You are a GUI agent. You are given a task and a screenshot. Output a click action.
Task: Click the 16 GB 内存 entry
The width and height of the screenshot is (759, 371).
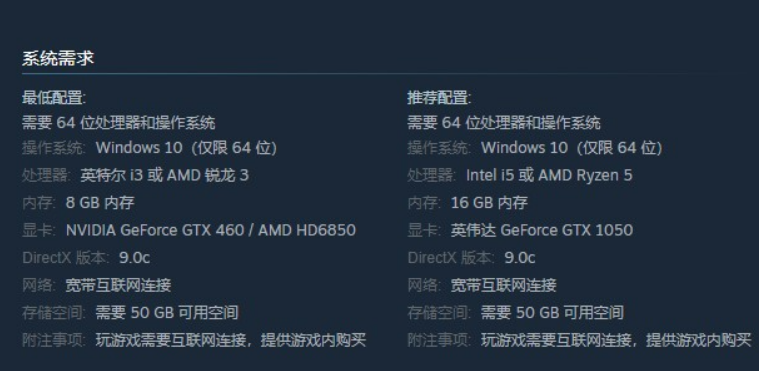489,202
